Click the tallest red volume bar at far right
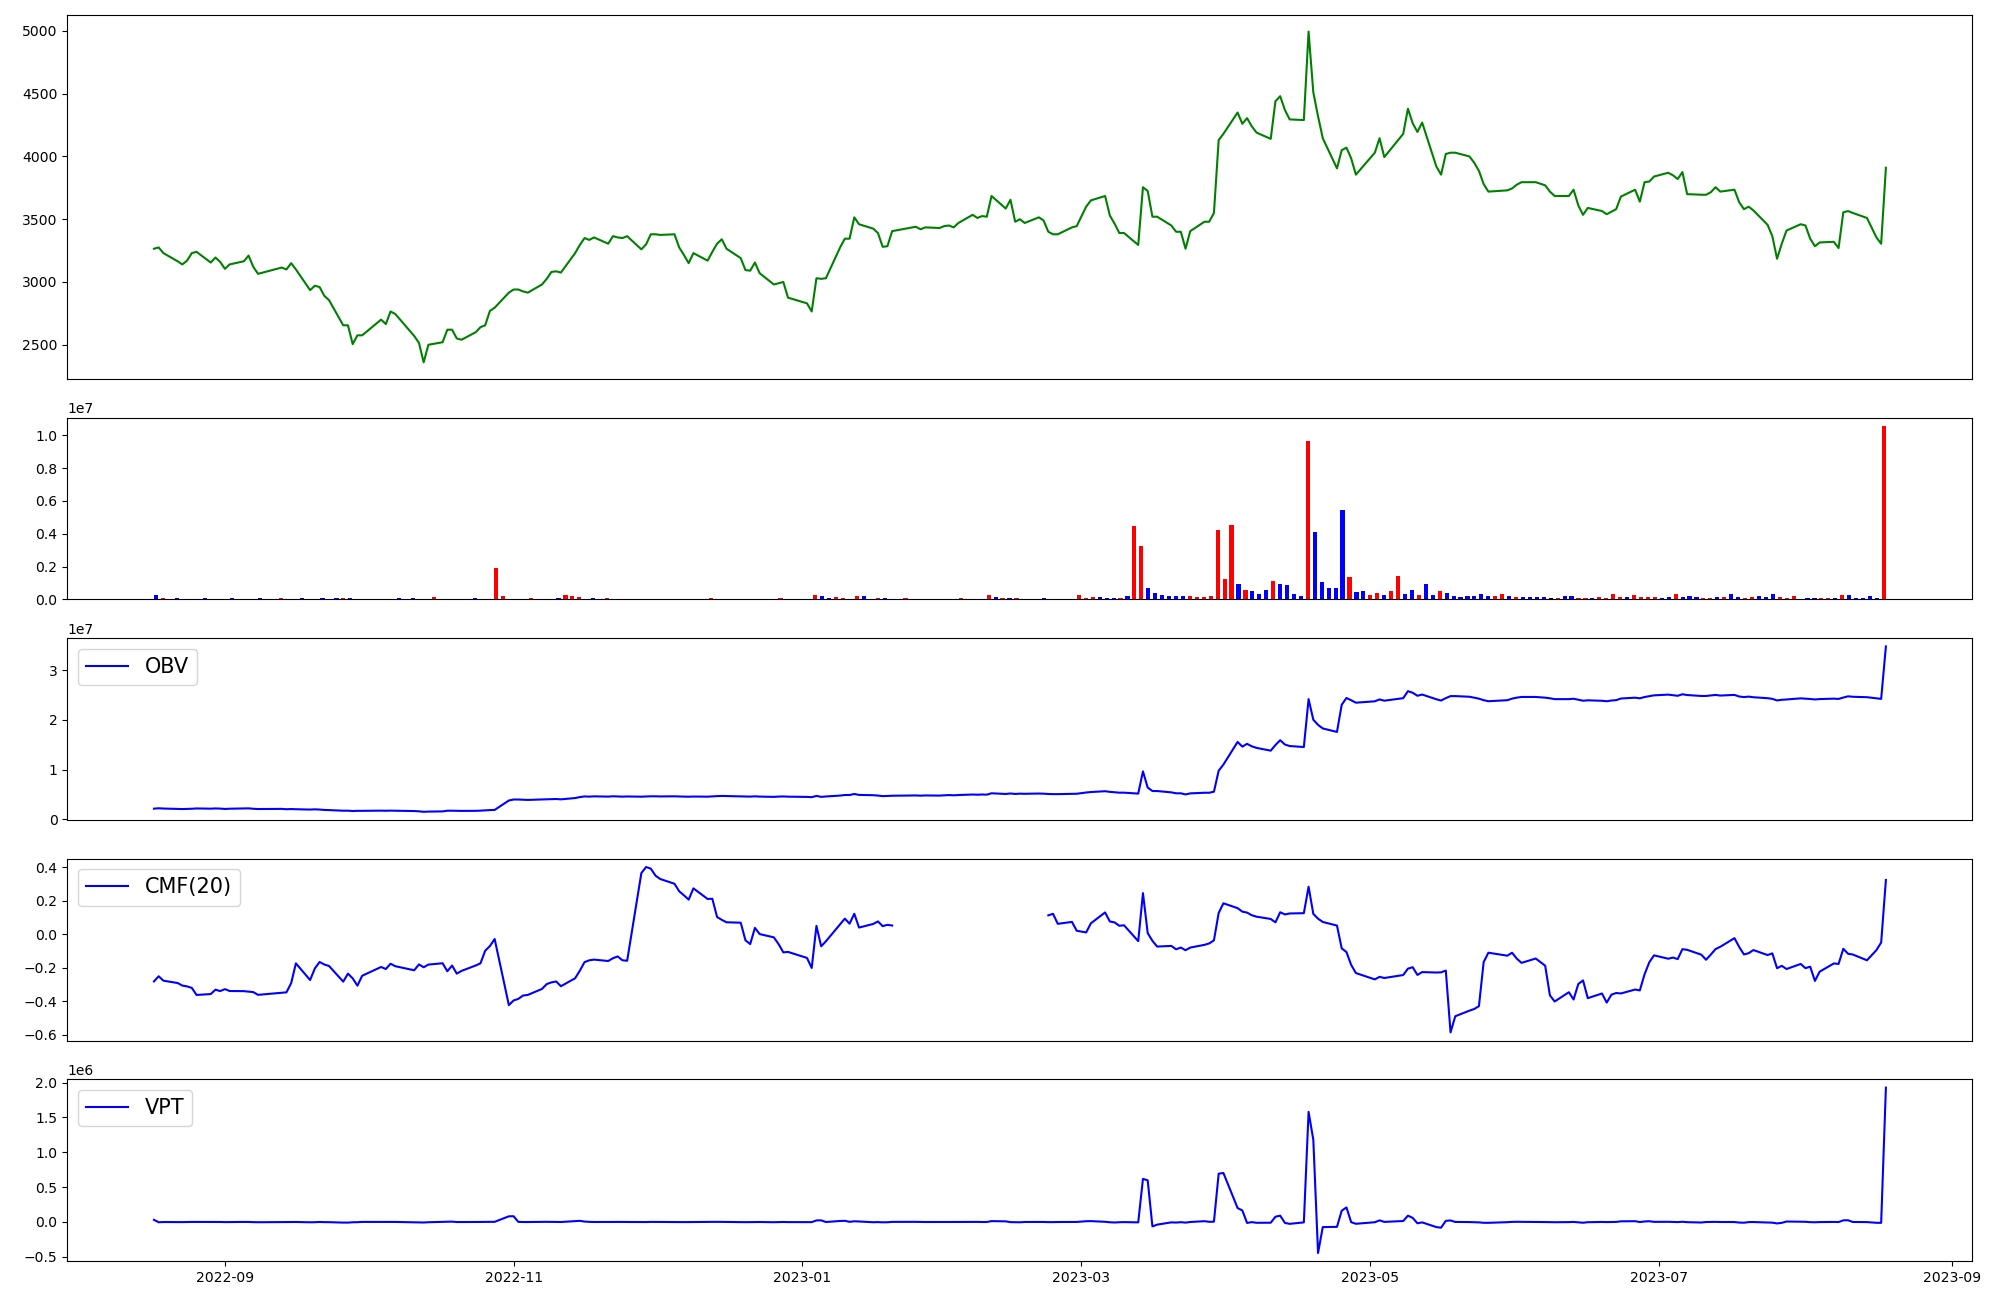The image size is (2000, 1300). coord(1884,512)
